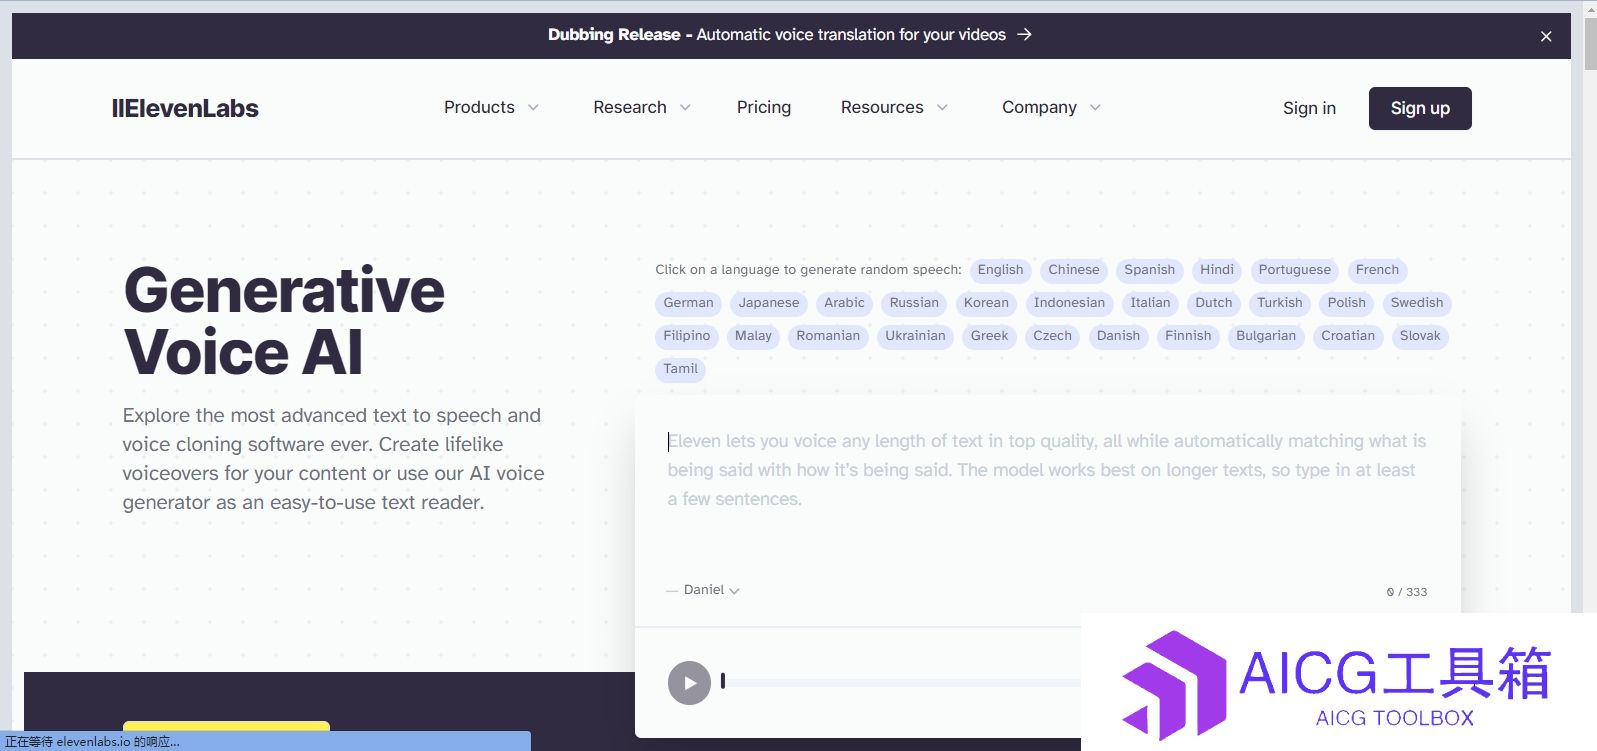Select the Indonesian language chip
Image resolution: width=1597 pixels, height=751 pixels.
pos(1069,303)
